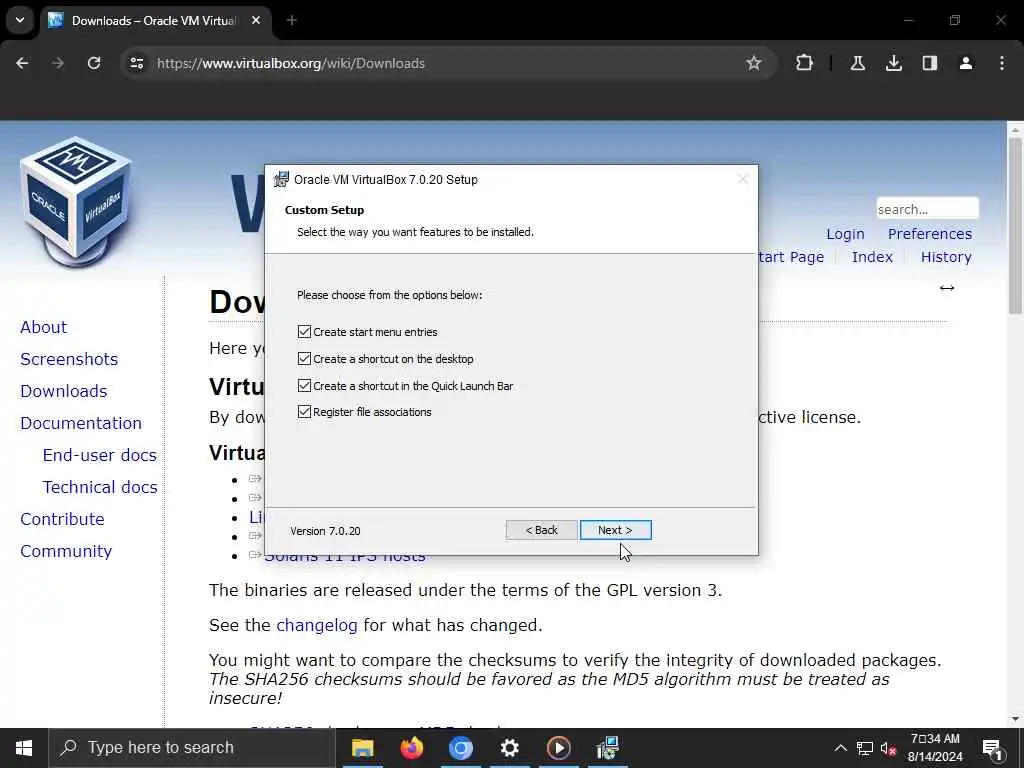Open Chrome Labs flask icon
1024x768 pixels.
coord(857,63)
